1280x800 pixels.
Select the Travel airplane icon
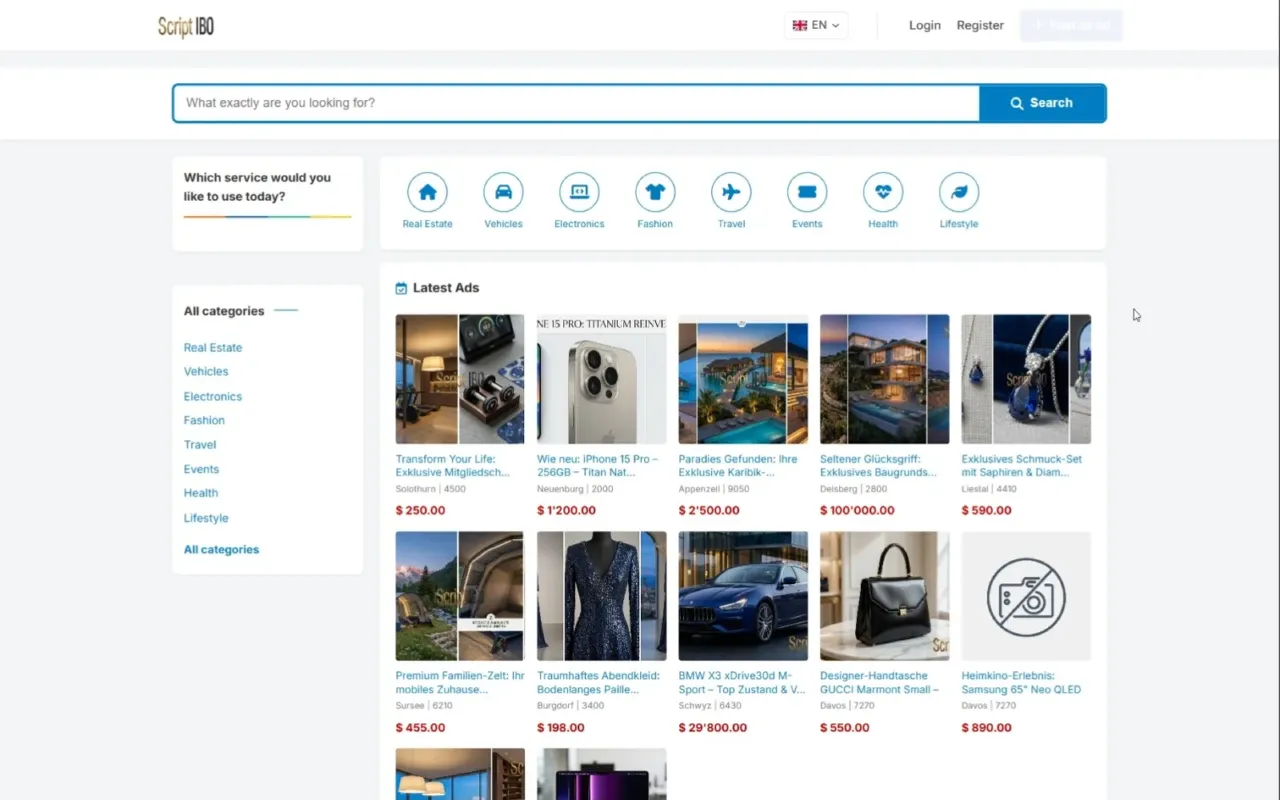[731, 192]
